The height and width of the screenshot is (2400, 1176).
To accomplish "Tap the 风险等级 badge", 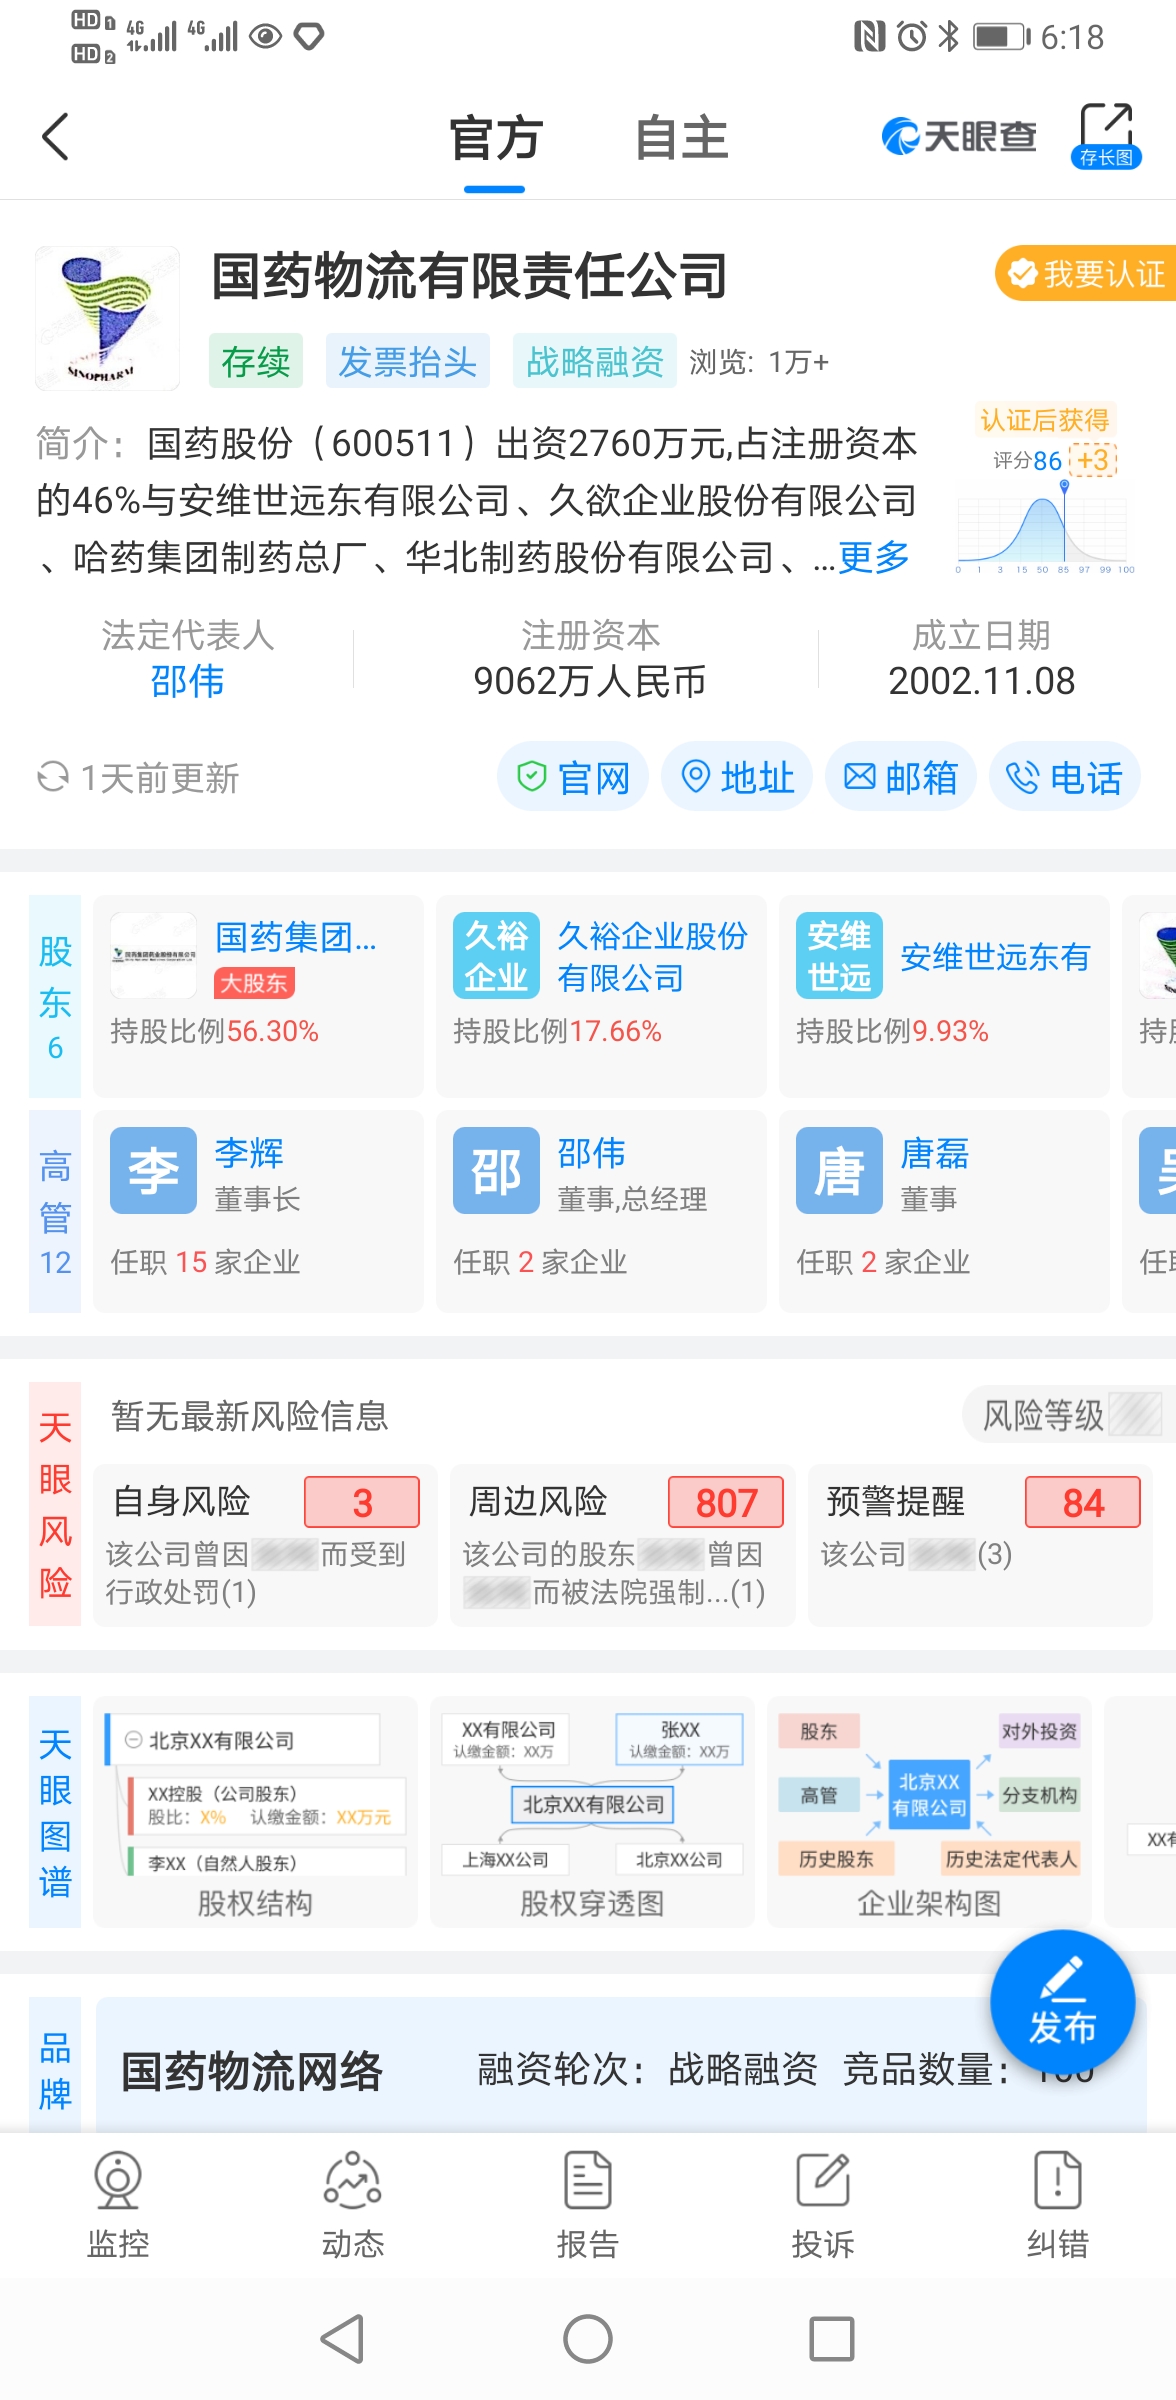I will 1068,1415.
